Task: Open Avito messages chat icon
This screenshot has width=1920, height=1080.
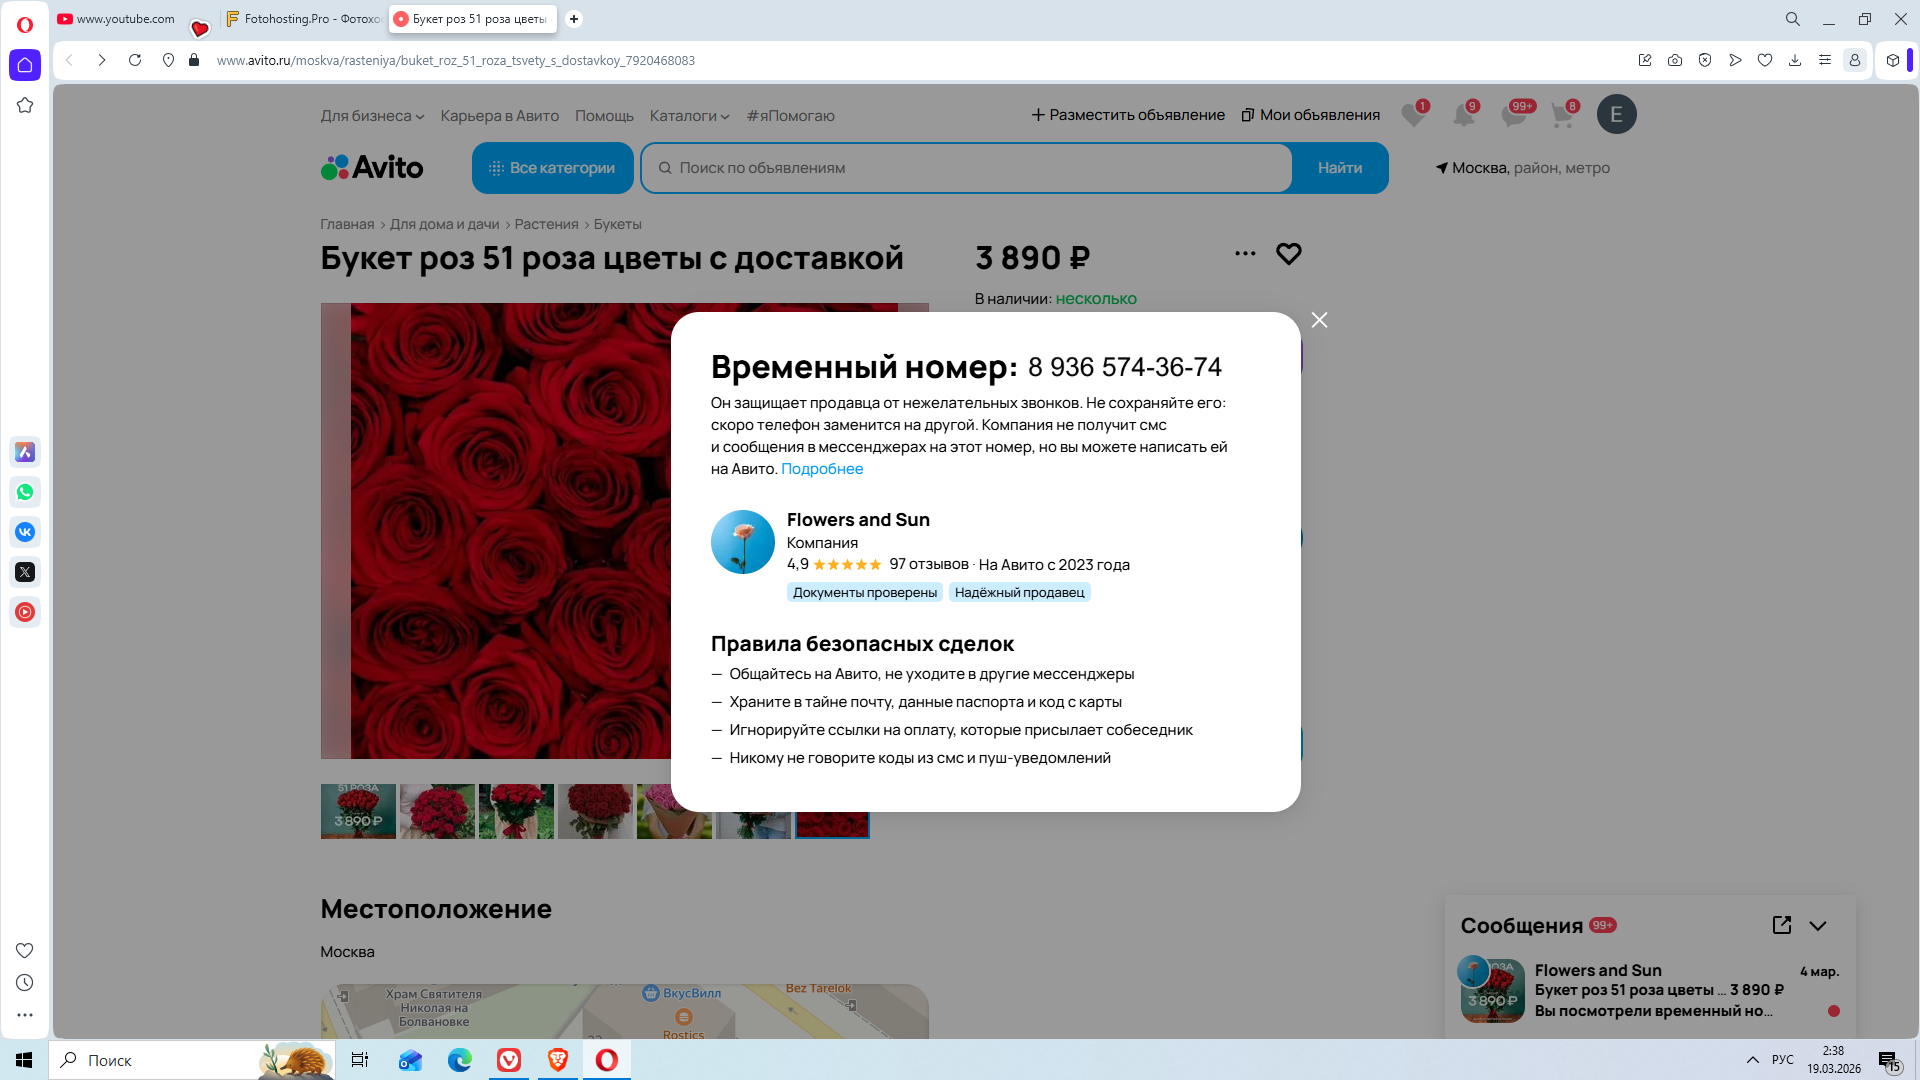Action: pyautogui.click(x=1513, y=115)
